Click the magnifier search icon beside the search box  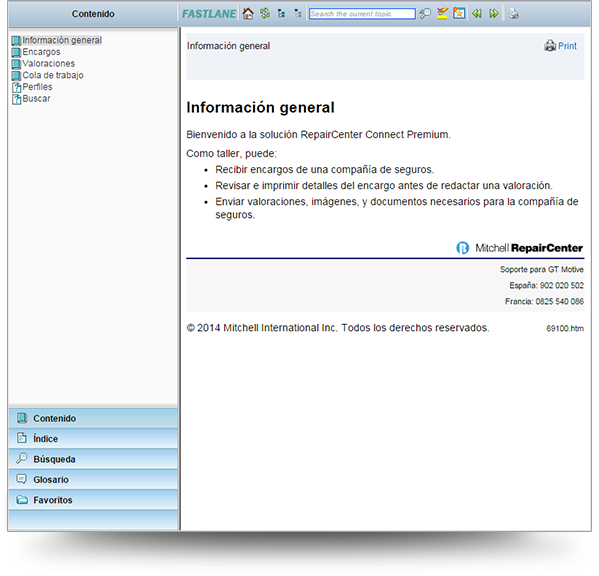point(425,14)
